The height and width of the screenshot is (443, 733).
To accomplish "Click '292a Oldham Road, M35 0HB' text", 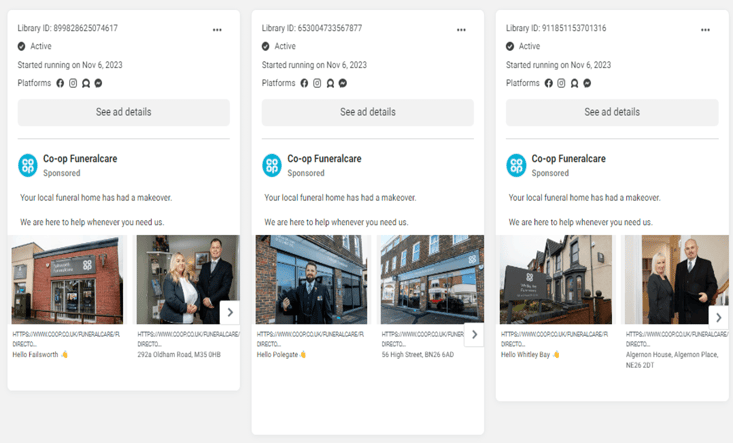I will pyautogui.click(x=179, y=355).
